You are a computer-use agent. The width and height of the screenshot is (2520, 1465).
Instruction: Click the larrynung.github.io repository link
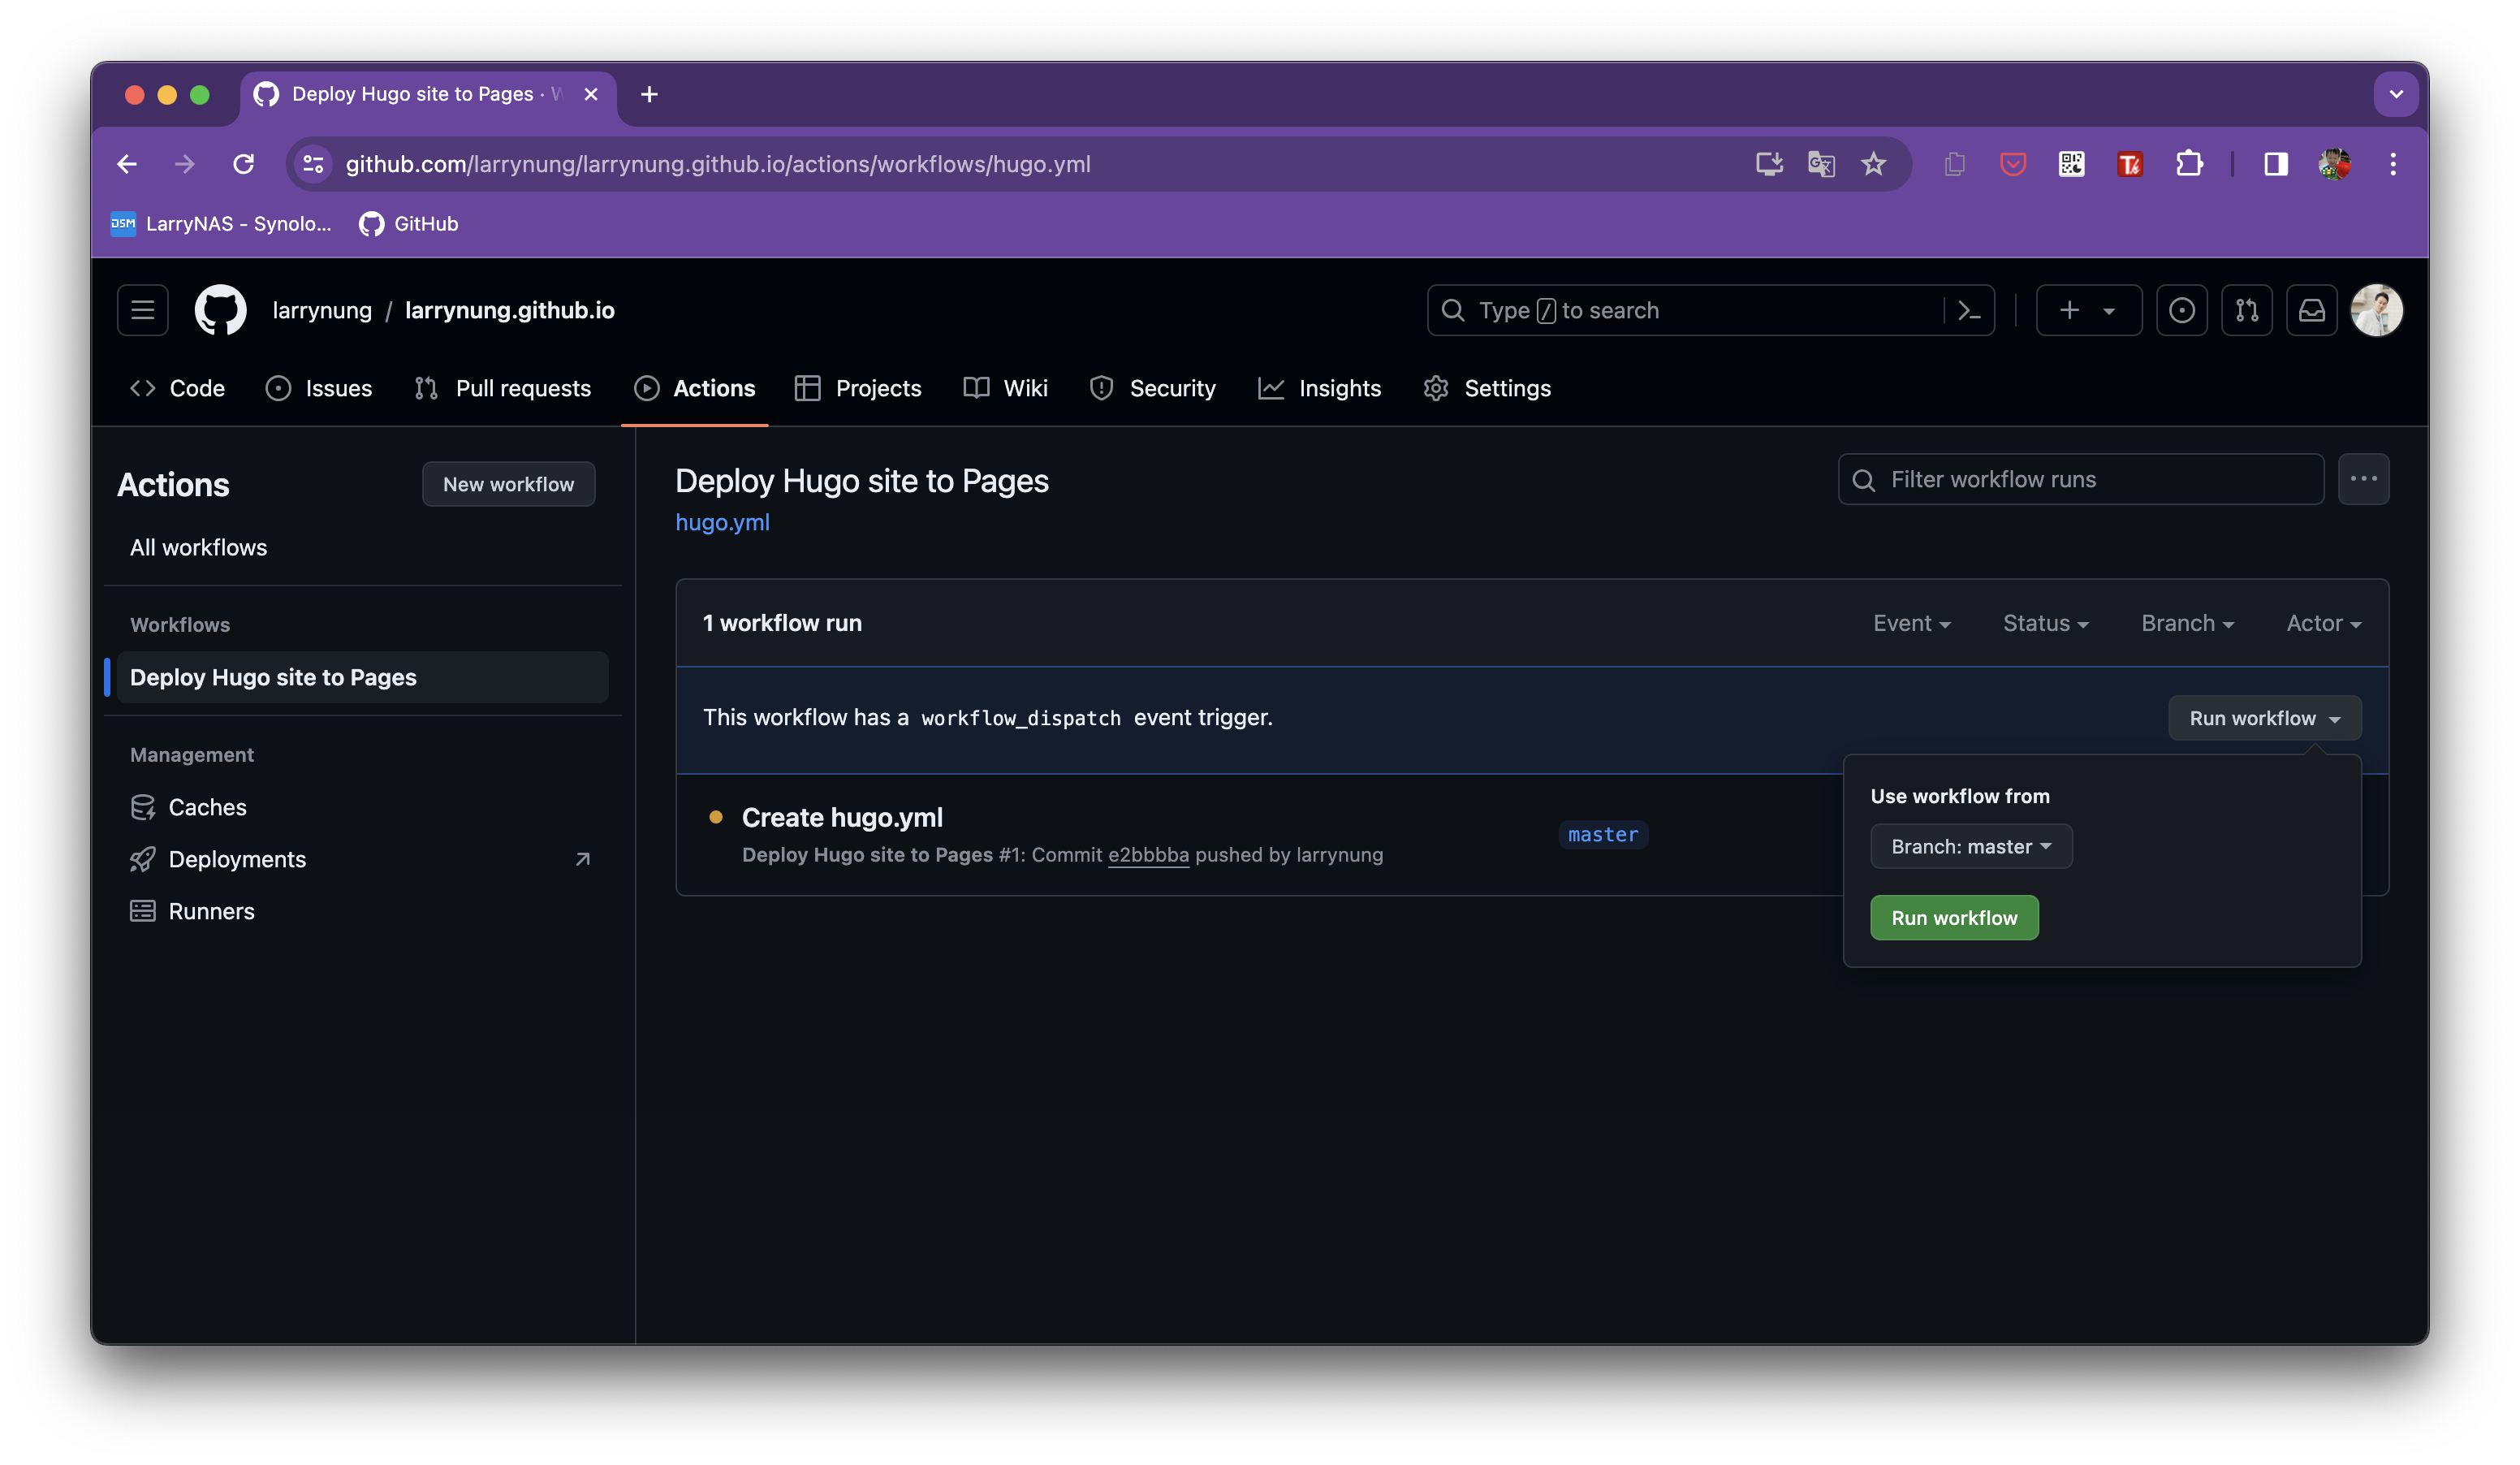(510, 310)
